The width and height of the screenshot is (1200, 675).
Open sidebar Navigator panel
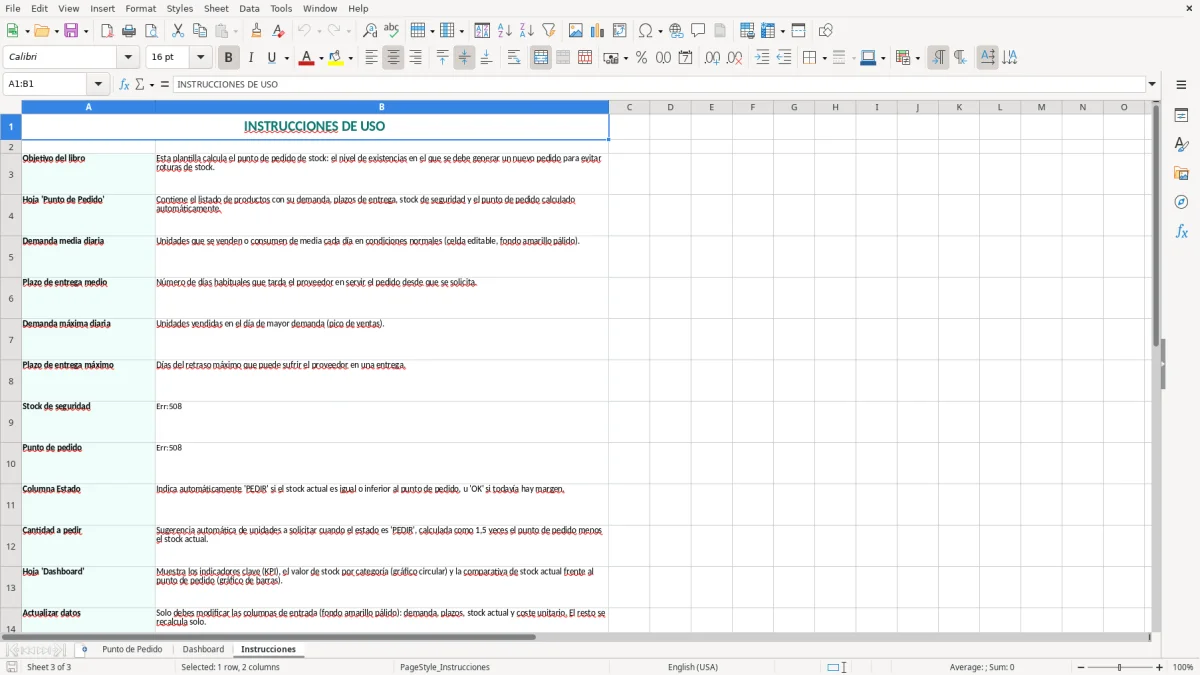click(1181, 202)
